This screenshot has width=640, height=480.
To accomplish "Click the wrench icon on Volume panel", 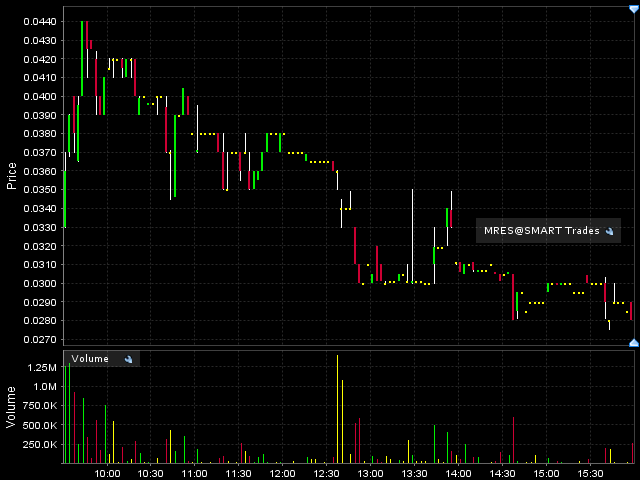I will [128, 359].
